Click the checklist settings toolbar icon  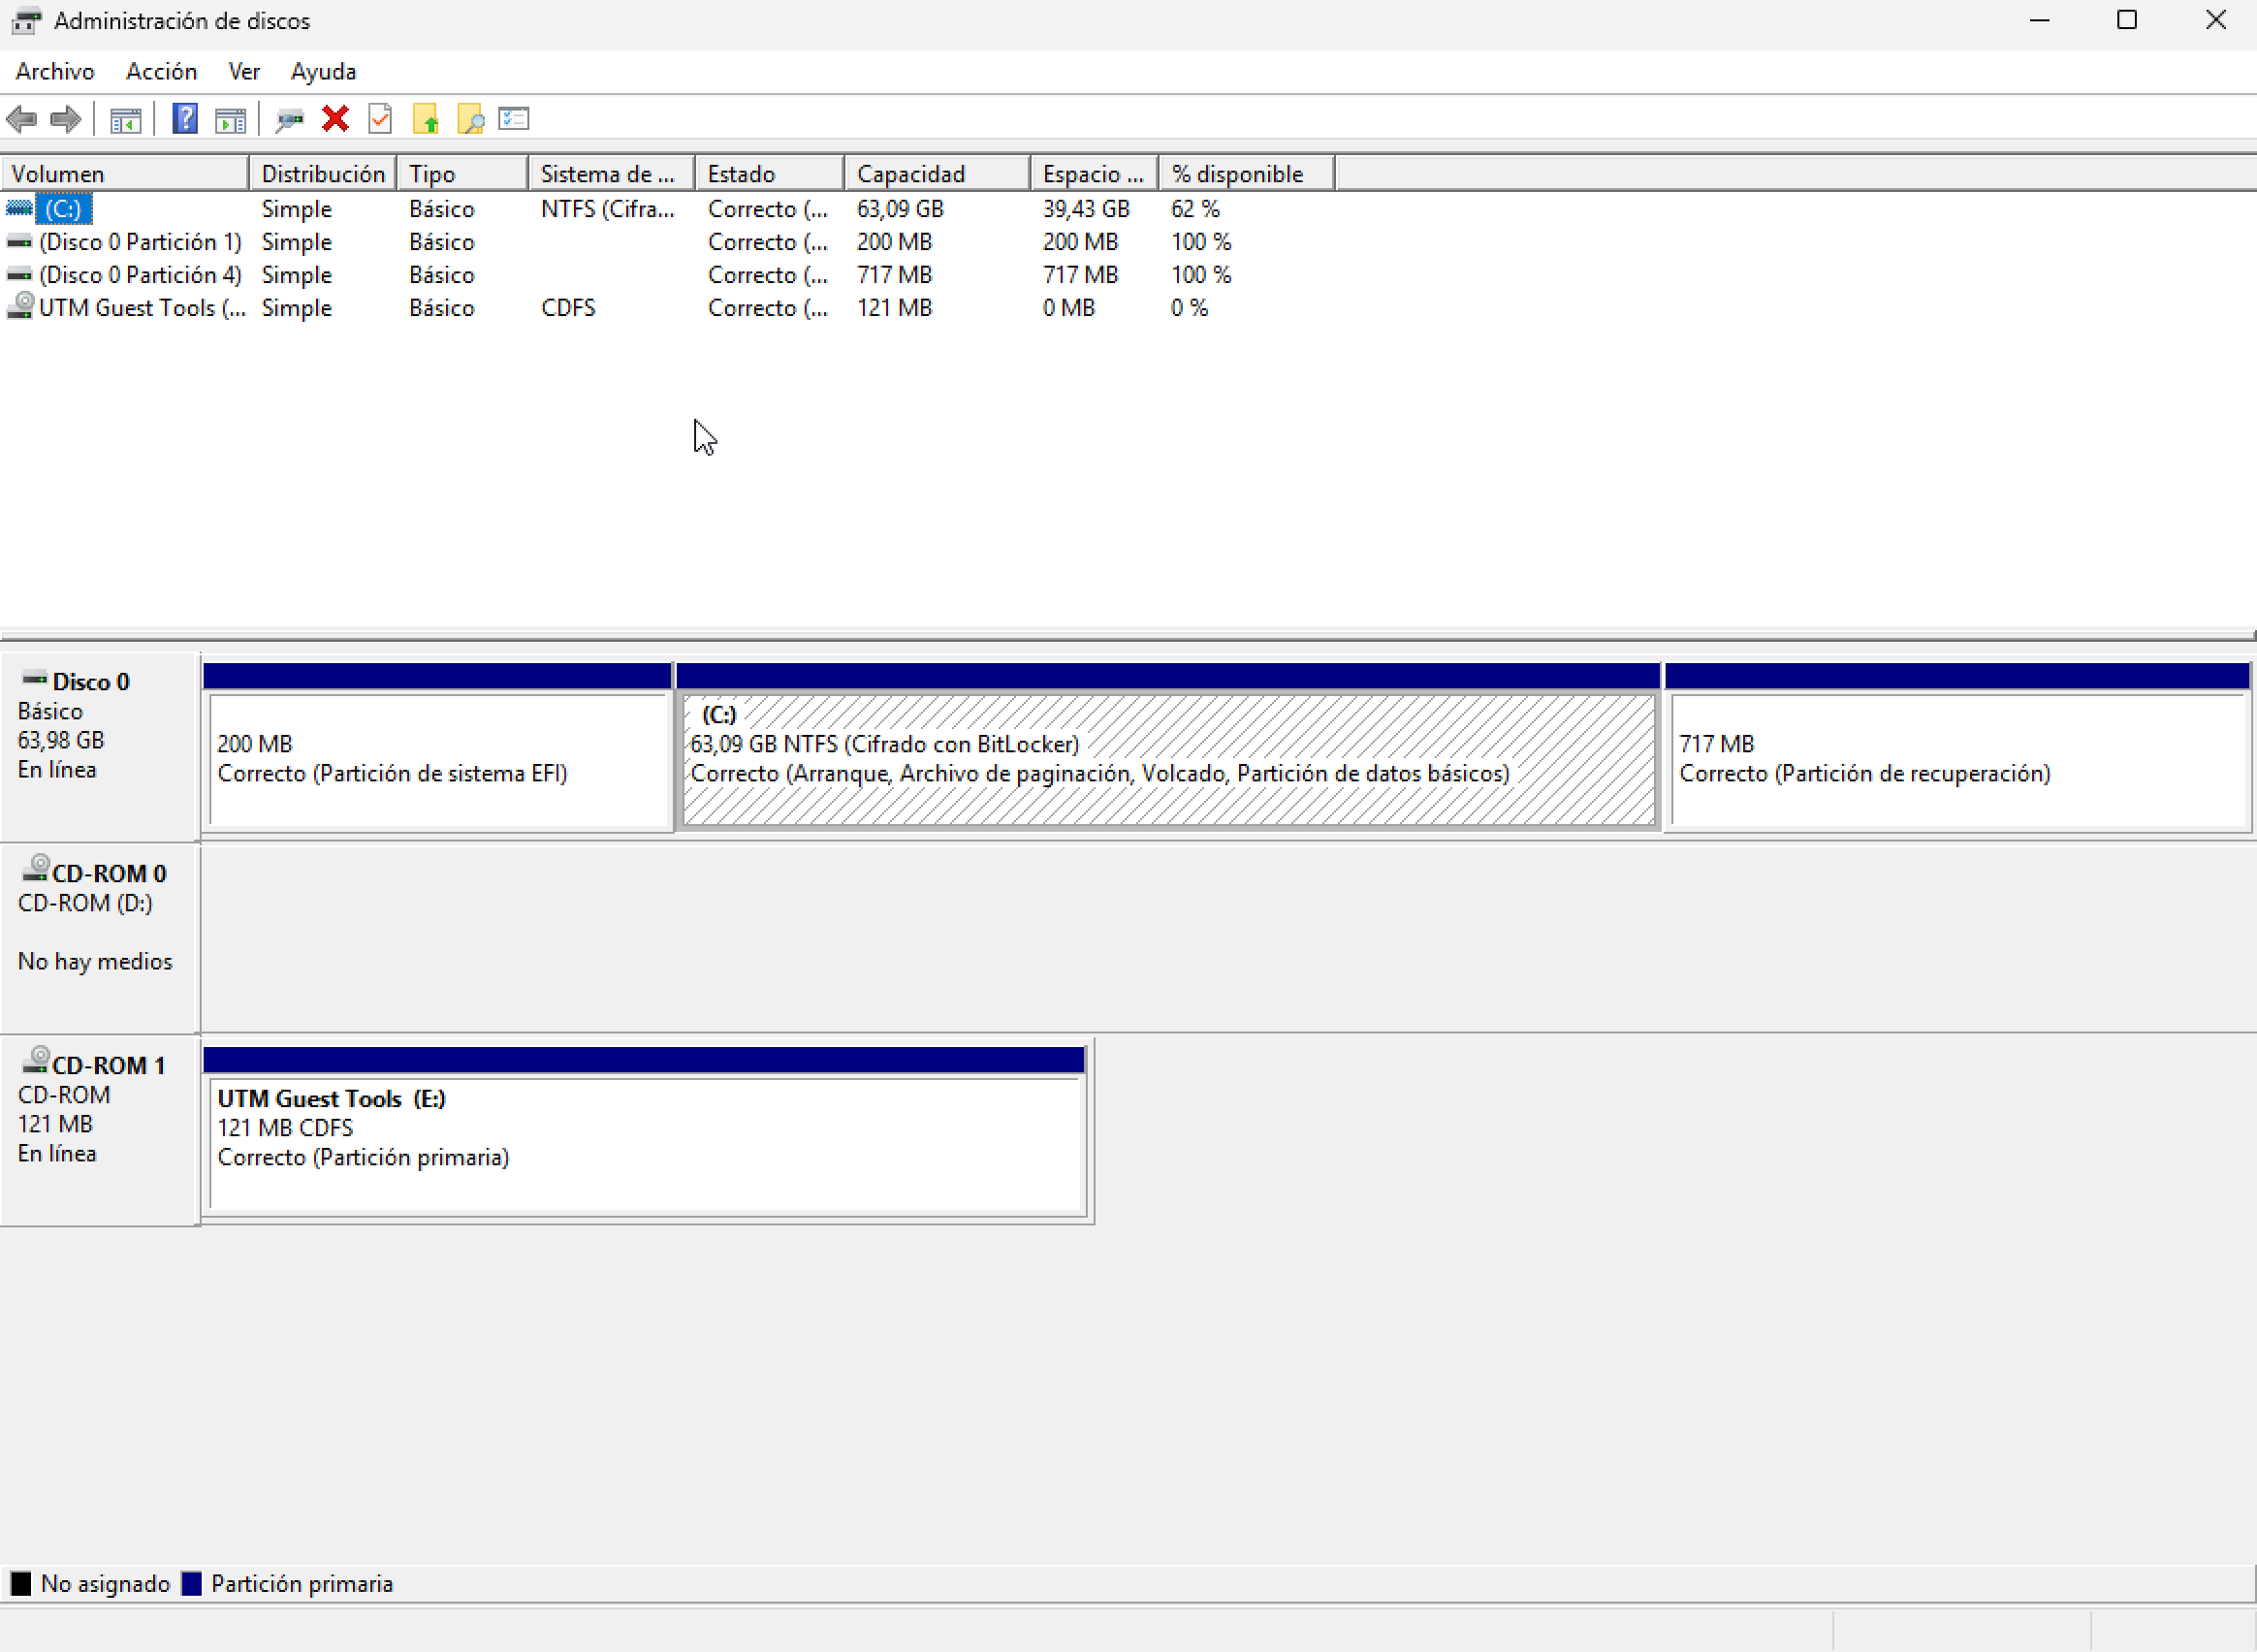(x=514, y=119)
